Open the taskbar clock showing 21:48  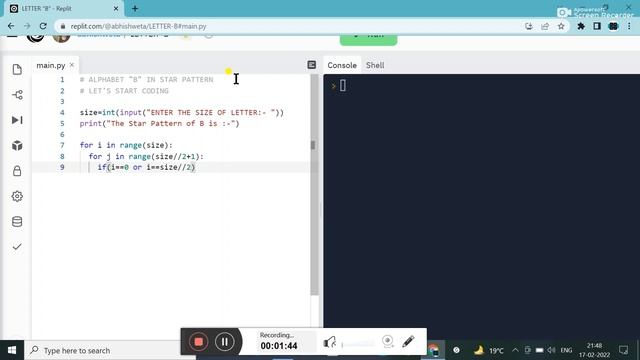[x=594, y=350]
